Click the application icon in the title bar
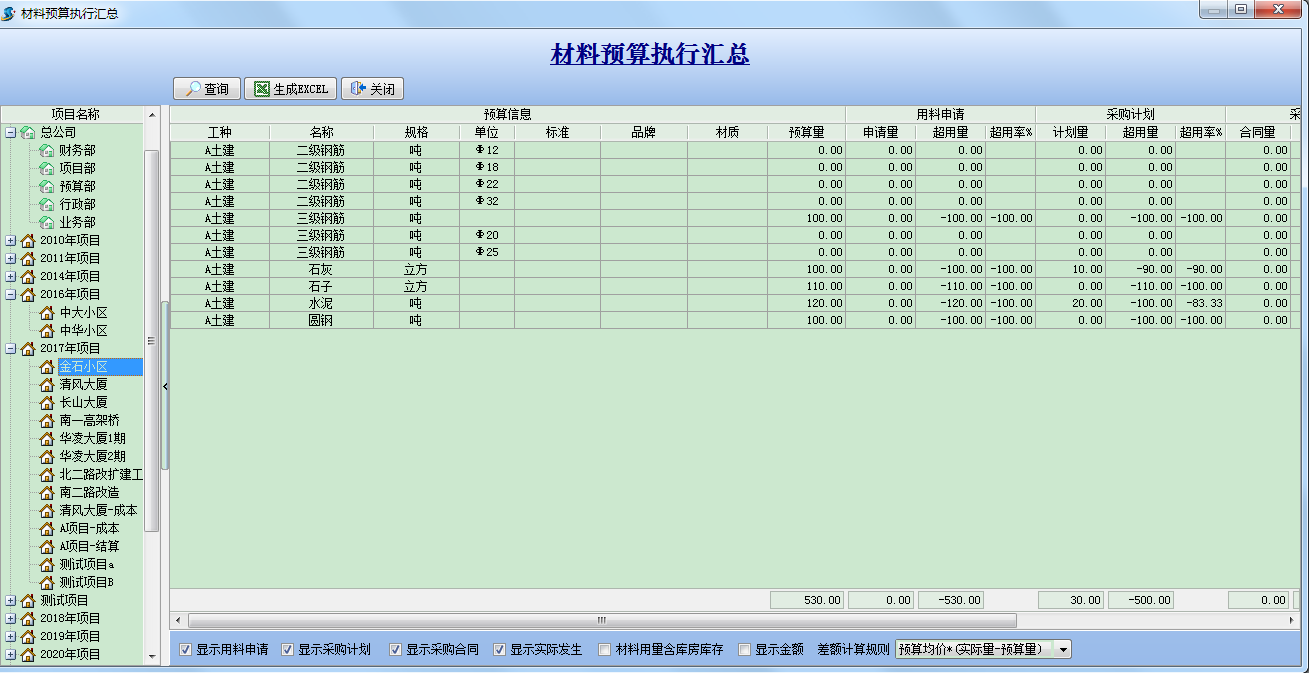This screenshot has width=1309, height=673. 10,10
